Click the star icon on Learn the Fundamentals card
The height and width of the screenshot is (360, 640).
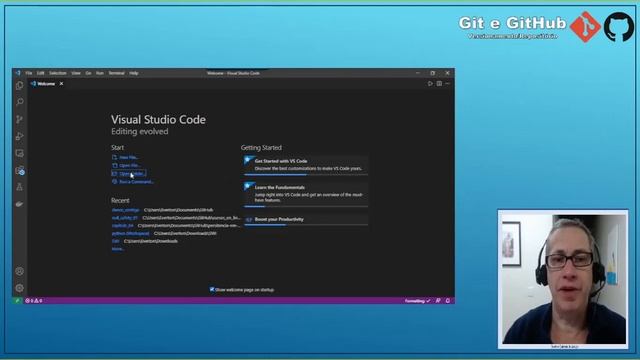(x=249, y=187)
